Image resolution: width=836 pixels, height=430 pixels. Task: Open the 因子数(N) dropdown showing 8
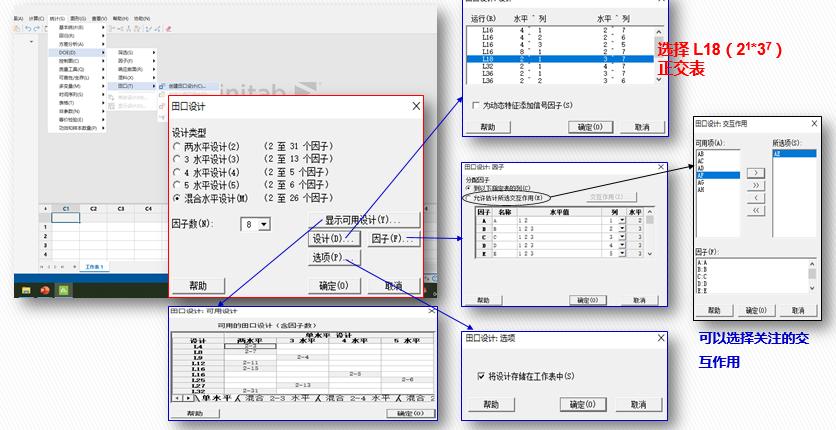click(264, 225)
